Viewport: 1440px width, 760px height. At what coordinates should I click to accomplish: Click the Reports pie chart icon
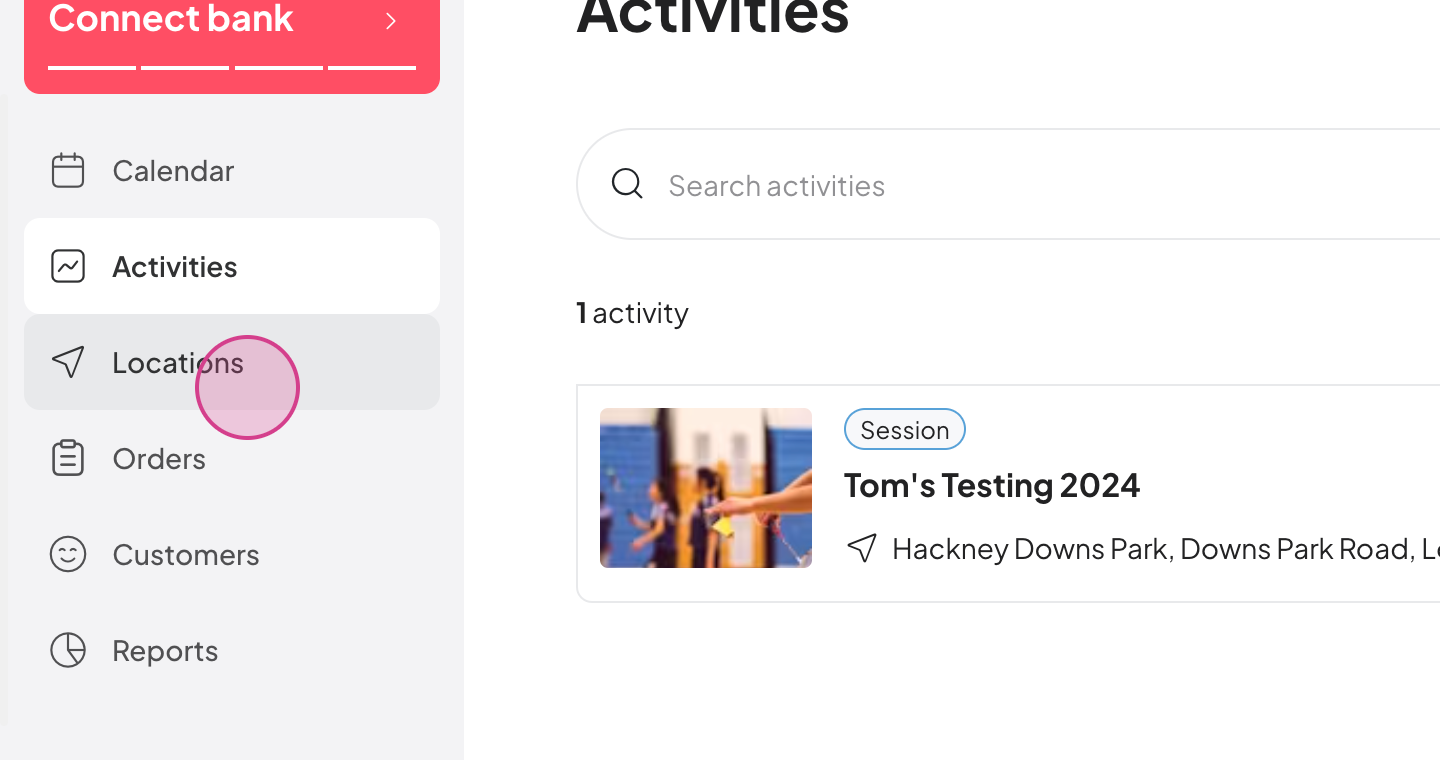68,650
